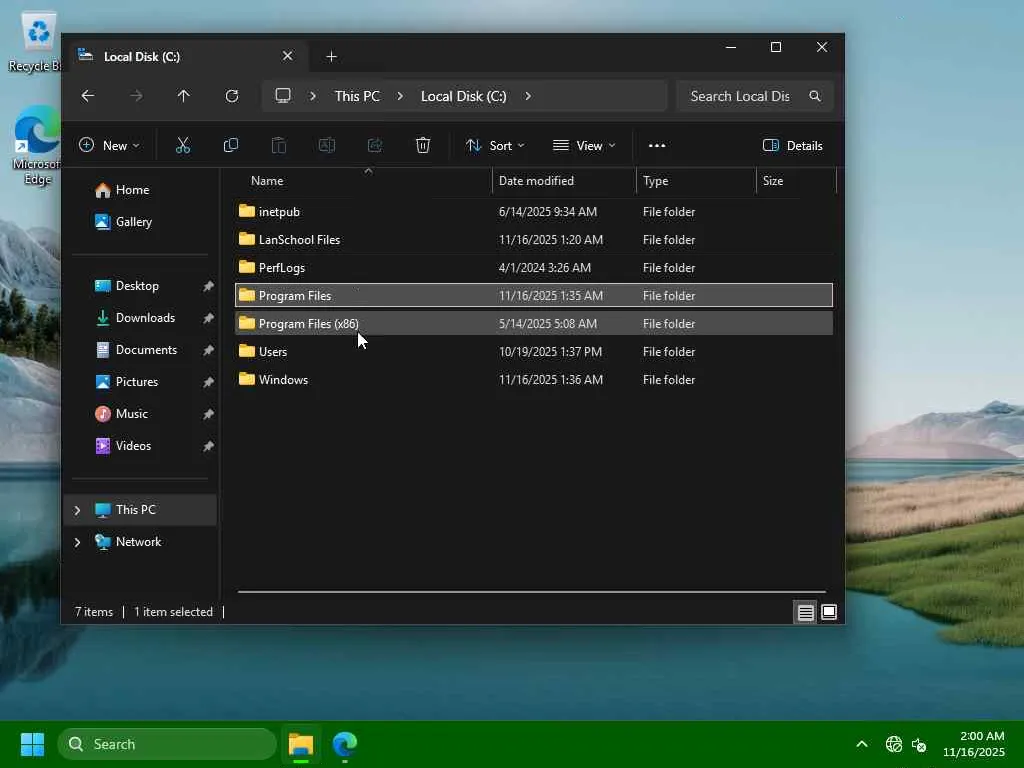Open See more options ellipsis

(x=657, y=145)
